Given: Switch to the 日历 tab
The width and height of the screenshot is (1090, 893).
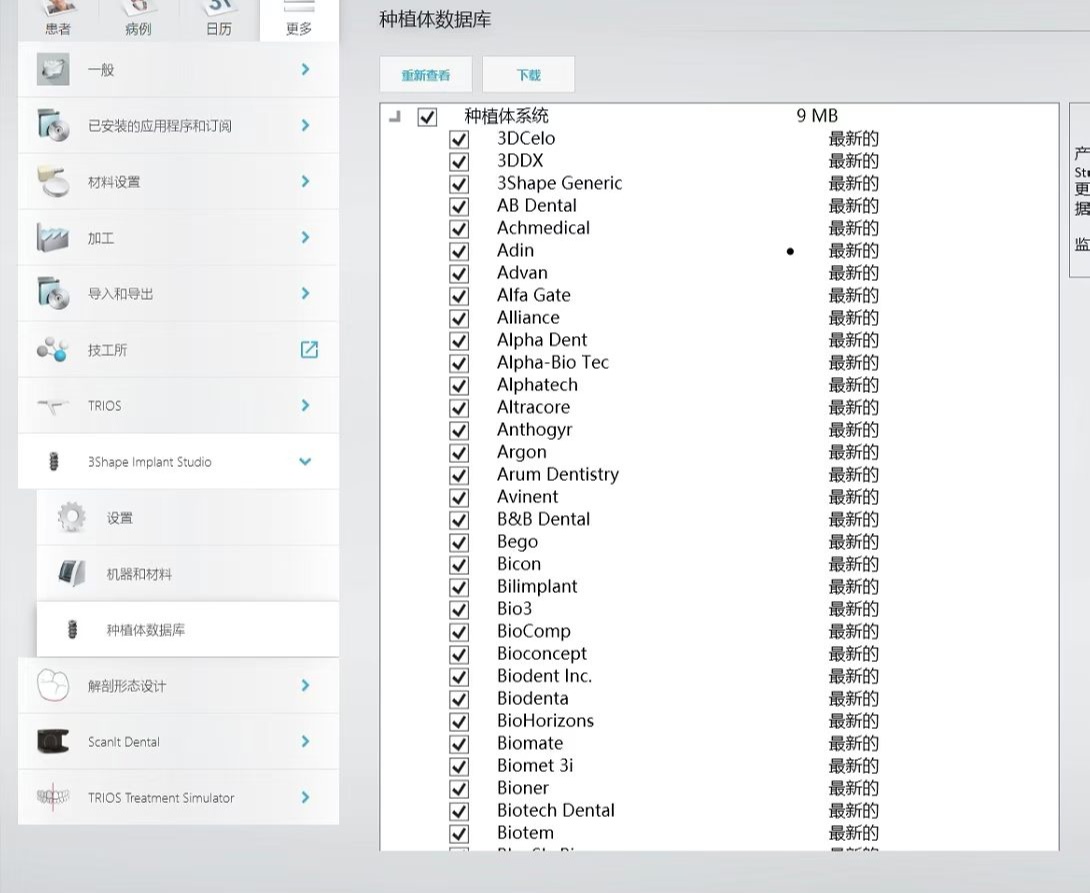Looking at the screenshot, I should point(219,19).
